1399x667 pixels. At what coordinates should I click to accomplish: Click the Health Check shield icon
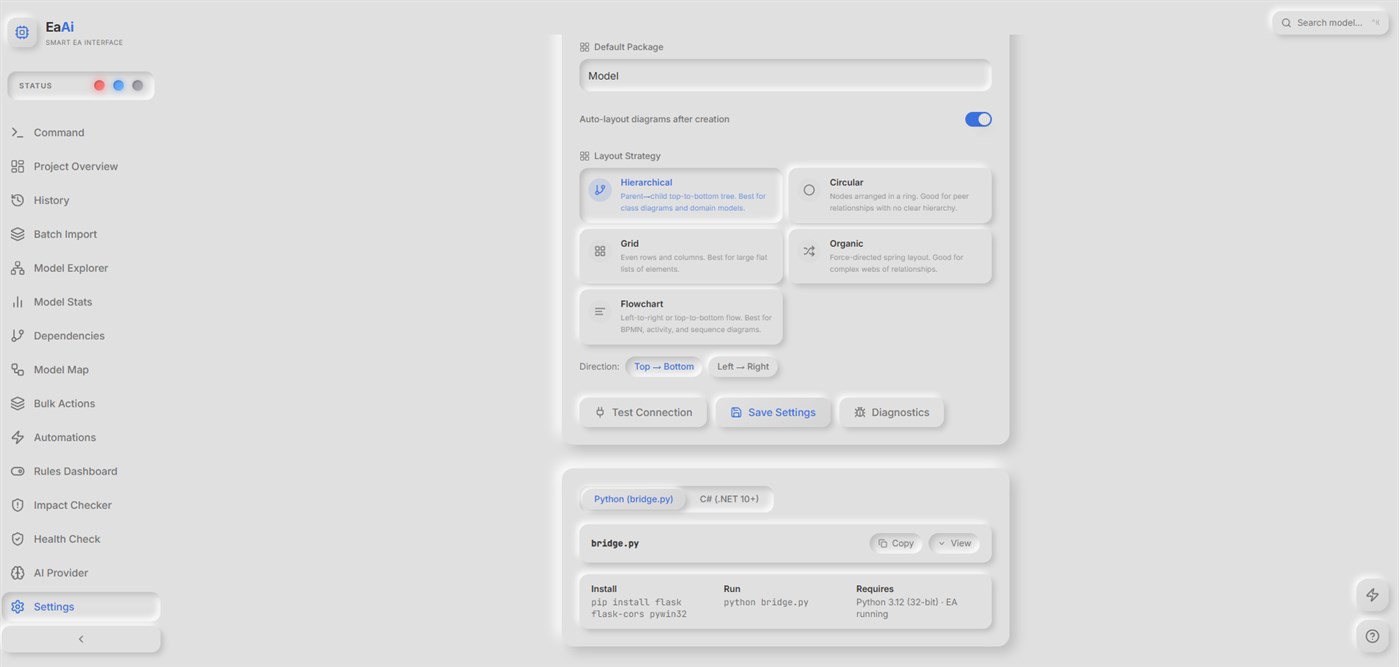(17, 539)
